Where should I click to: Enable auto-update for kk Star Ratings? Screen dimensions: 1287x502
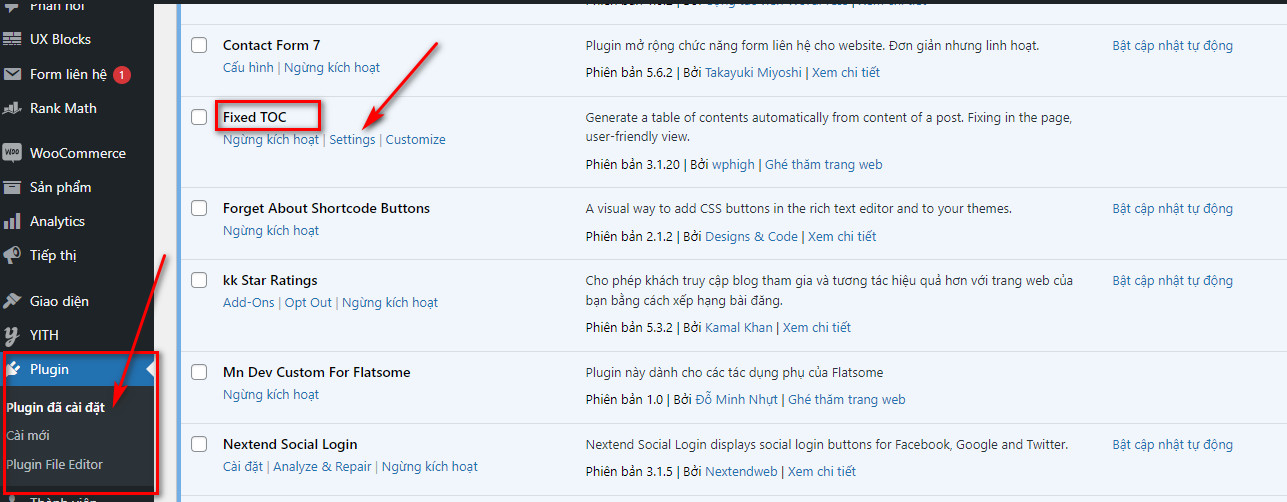[1173, 280]
